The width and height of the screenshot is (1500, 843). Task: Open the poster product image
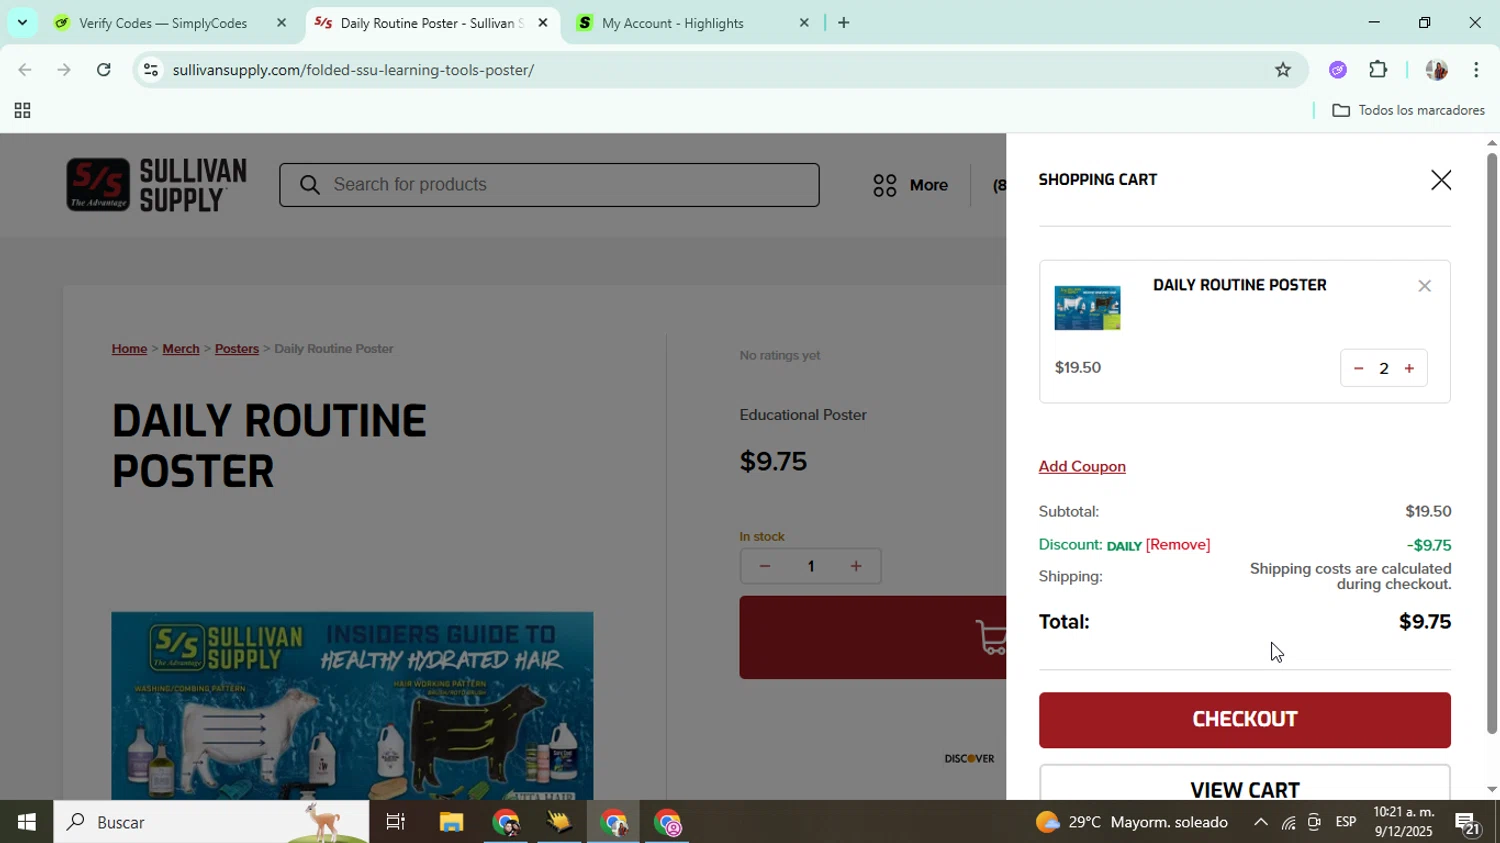point(352,706)
